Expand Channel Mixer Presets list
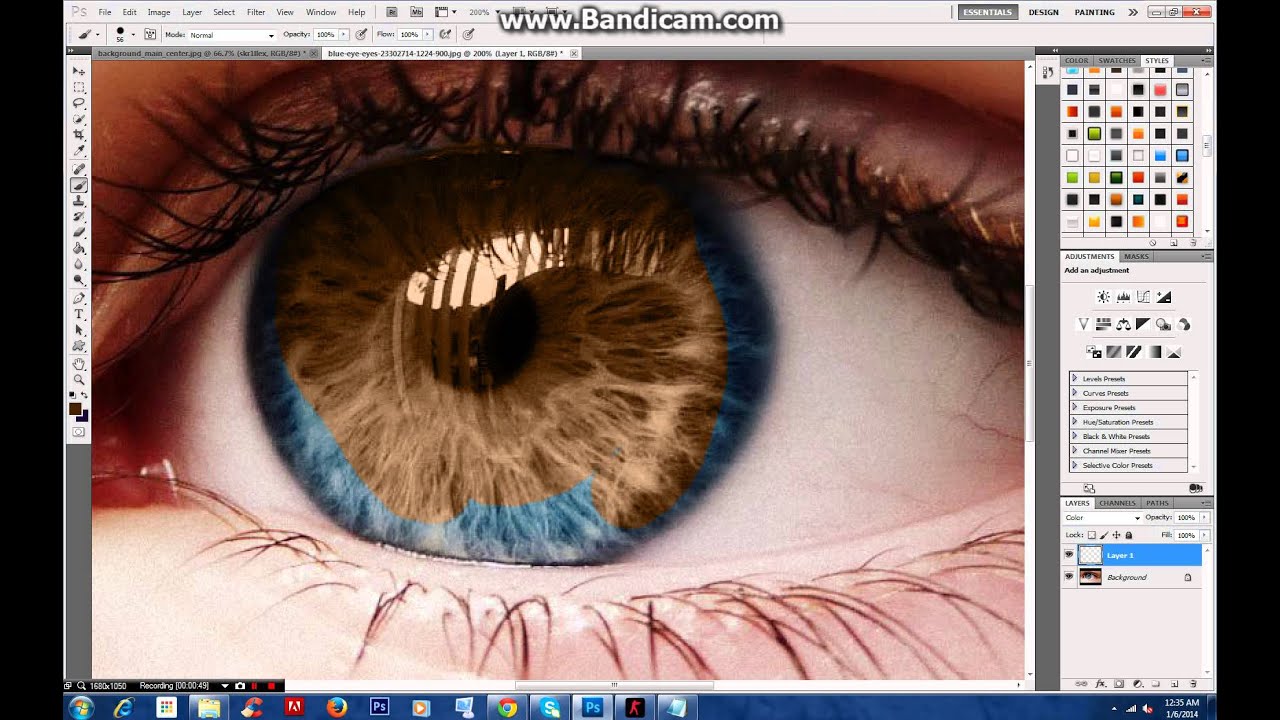The image size is (1280, 720). [1075, 451]
